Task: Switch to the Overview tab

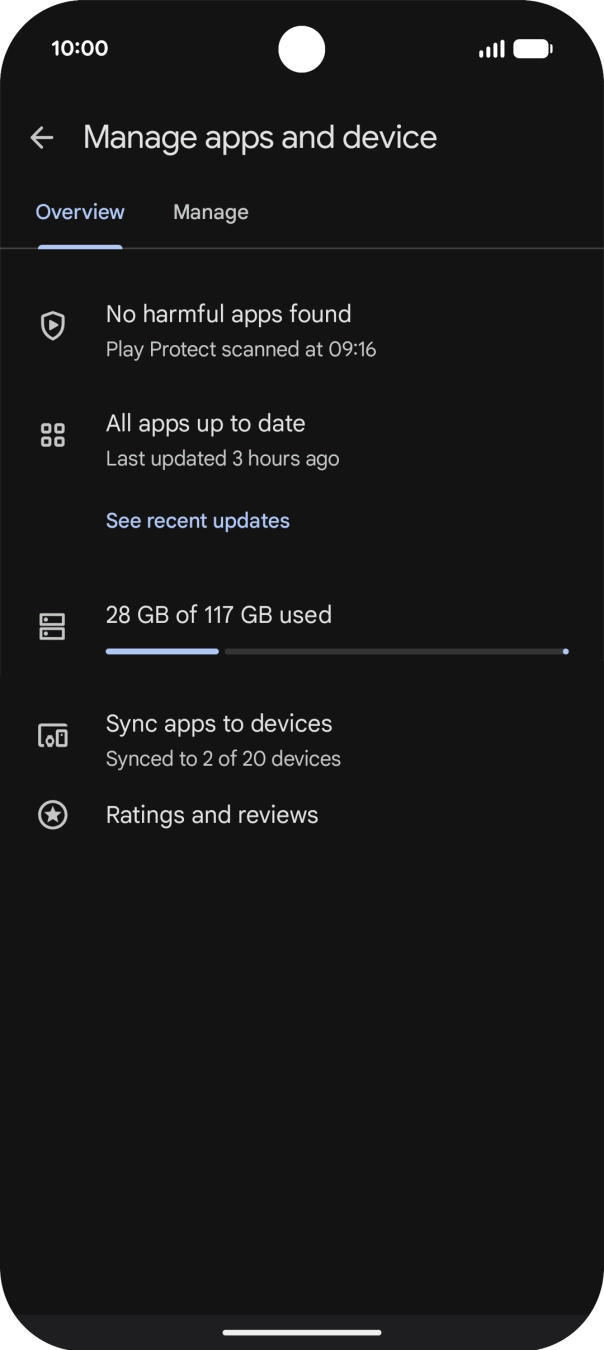Action: (80, 212)
